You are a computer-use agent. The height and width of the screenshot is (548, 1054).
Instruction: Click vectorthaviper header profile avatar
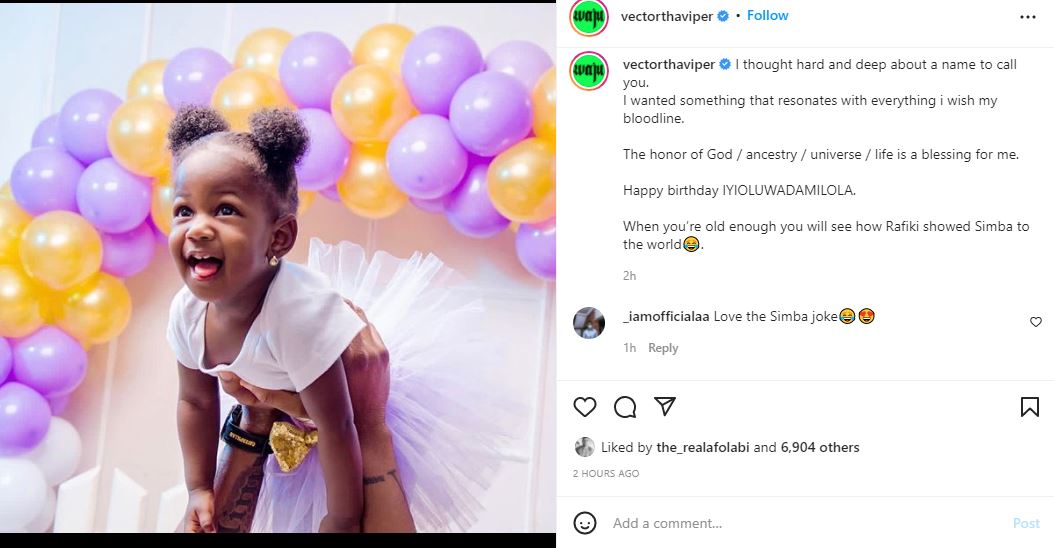(589, 17)
